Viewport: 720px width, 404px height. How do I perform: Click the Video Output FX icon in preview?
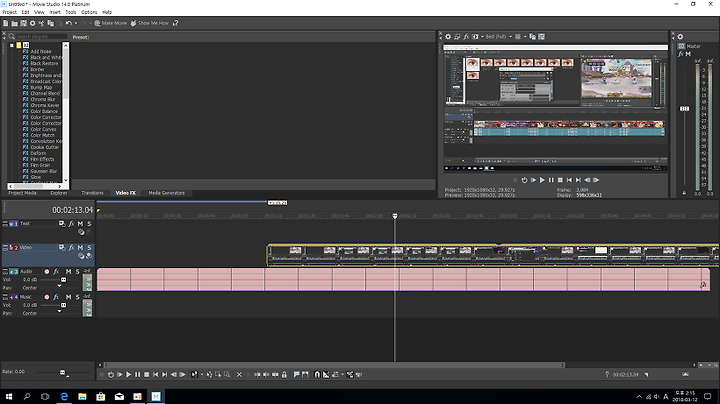pos(466,36)
